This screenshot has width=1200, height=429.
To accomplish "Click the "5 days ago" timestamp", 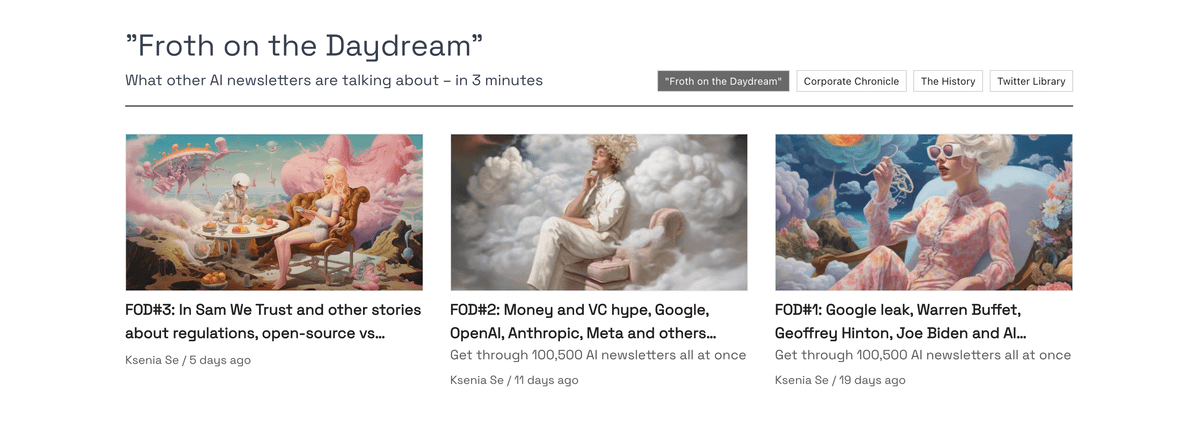I will coord(220,360).
